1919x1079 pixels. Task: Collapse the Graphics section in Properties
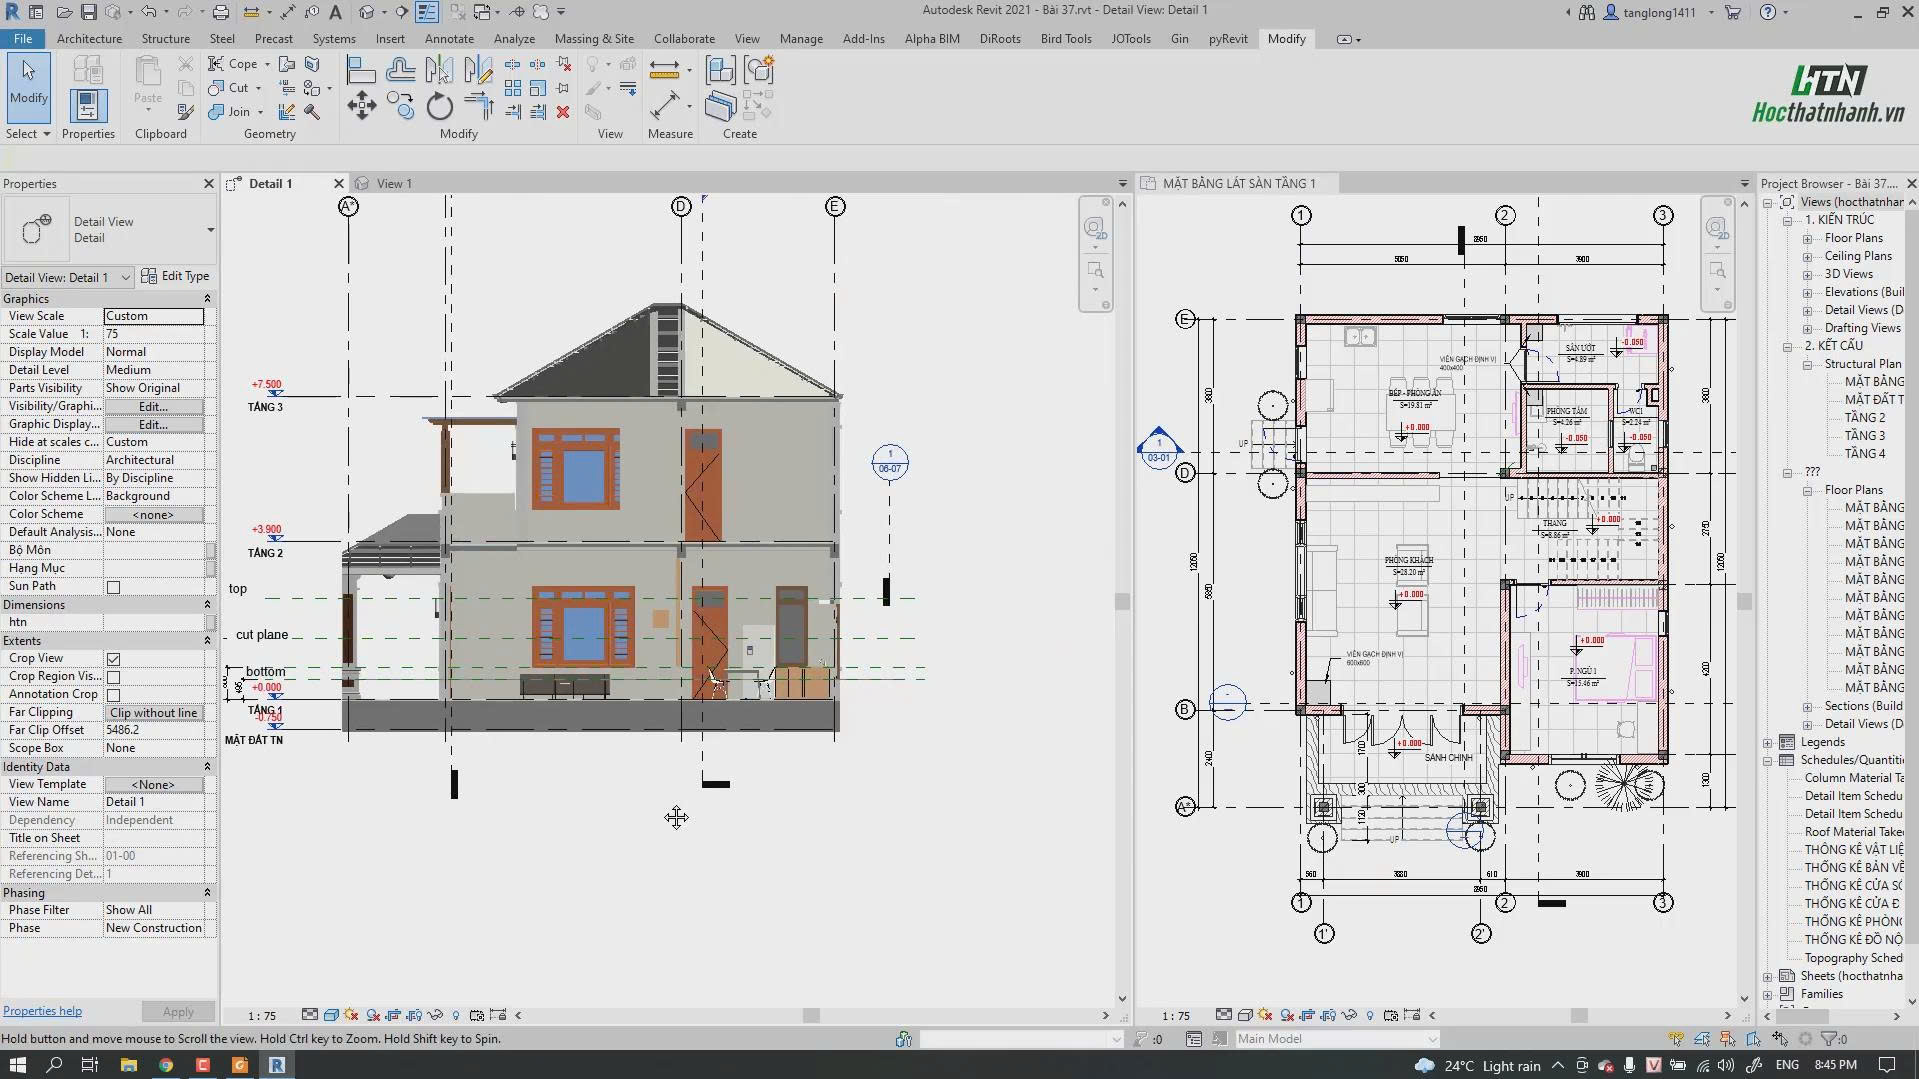click(x=207, y=299)
